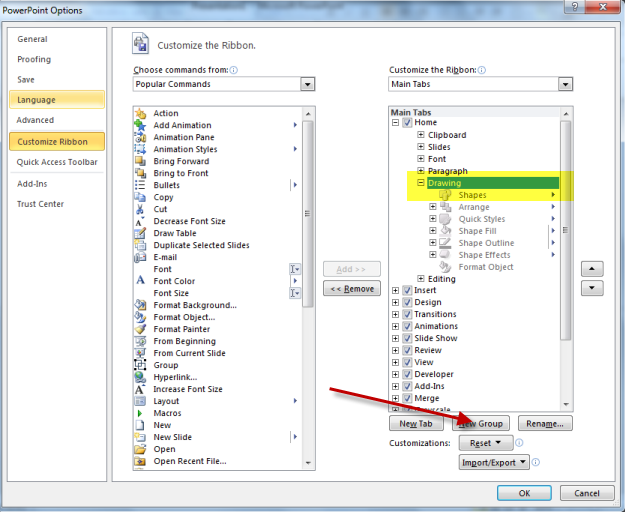Click the Bullets list icon
Image resolution: width=625 pixels, height=512 pixels.
point(141,185)
